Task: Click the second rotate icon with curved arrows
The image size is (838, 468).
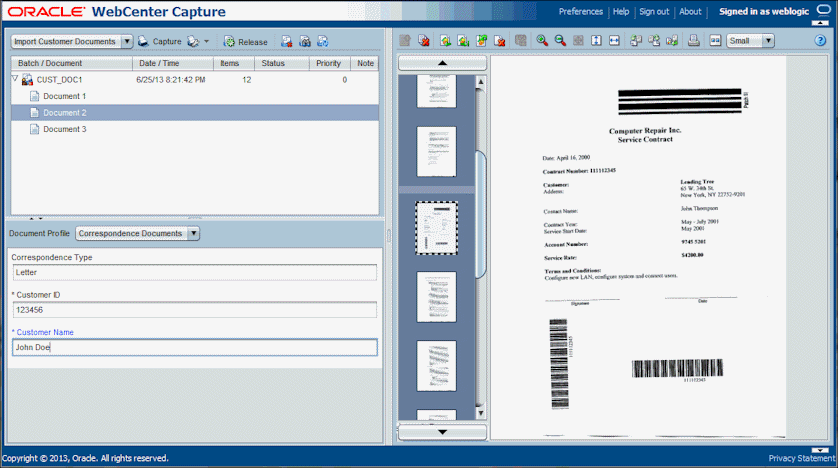Action: tap(654, 41)
